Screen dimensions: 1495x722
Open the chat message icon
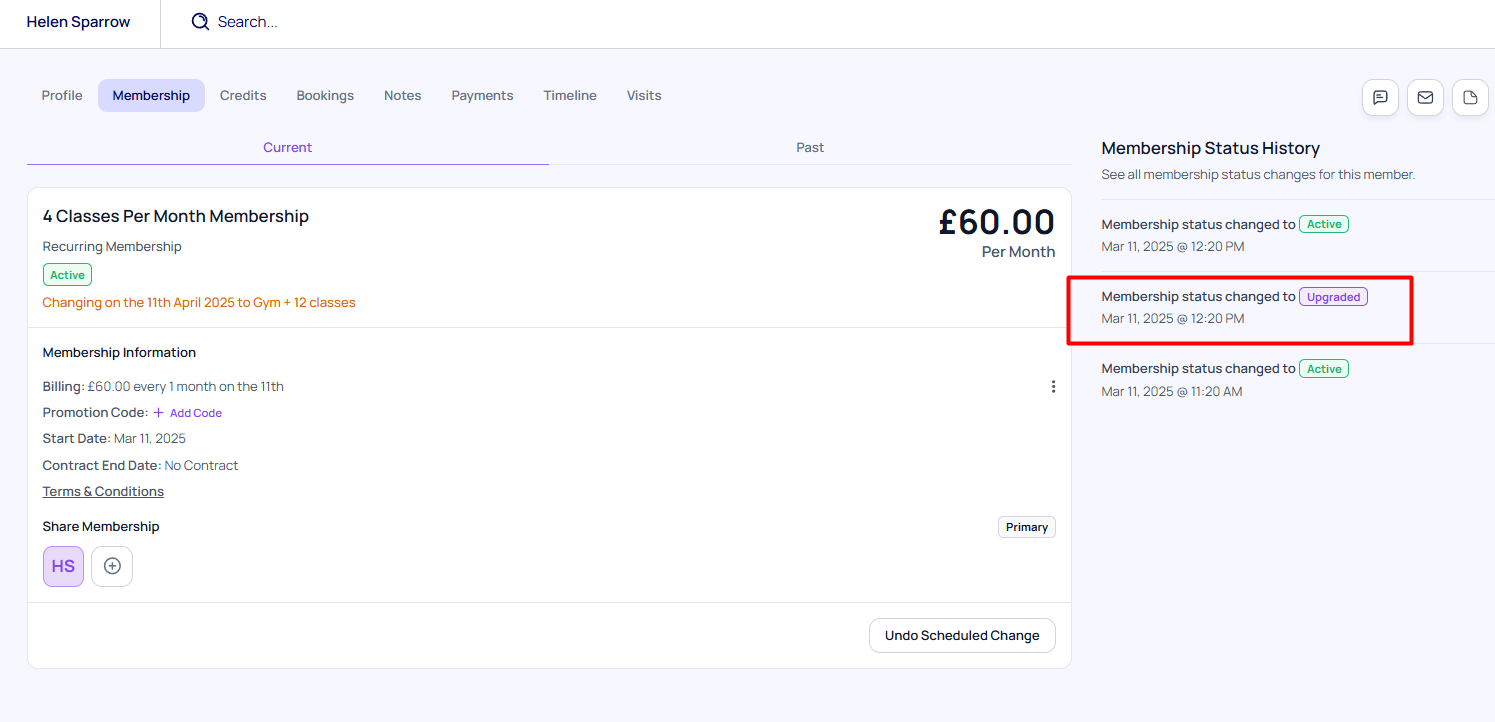[1380, 97]
